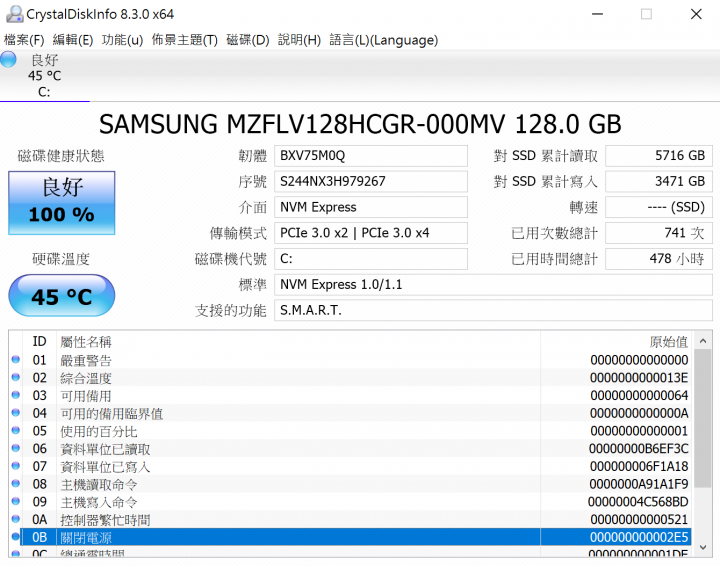This screenshot has height=566, width=720.
Task: Click the scroll down arrow of attribute list
Action: click(x=703, y=547)
